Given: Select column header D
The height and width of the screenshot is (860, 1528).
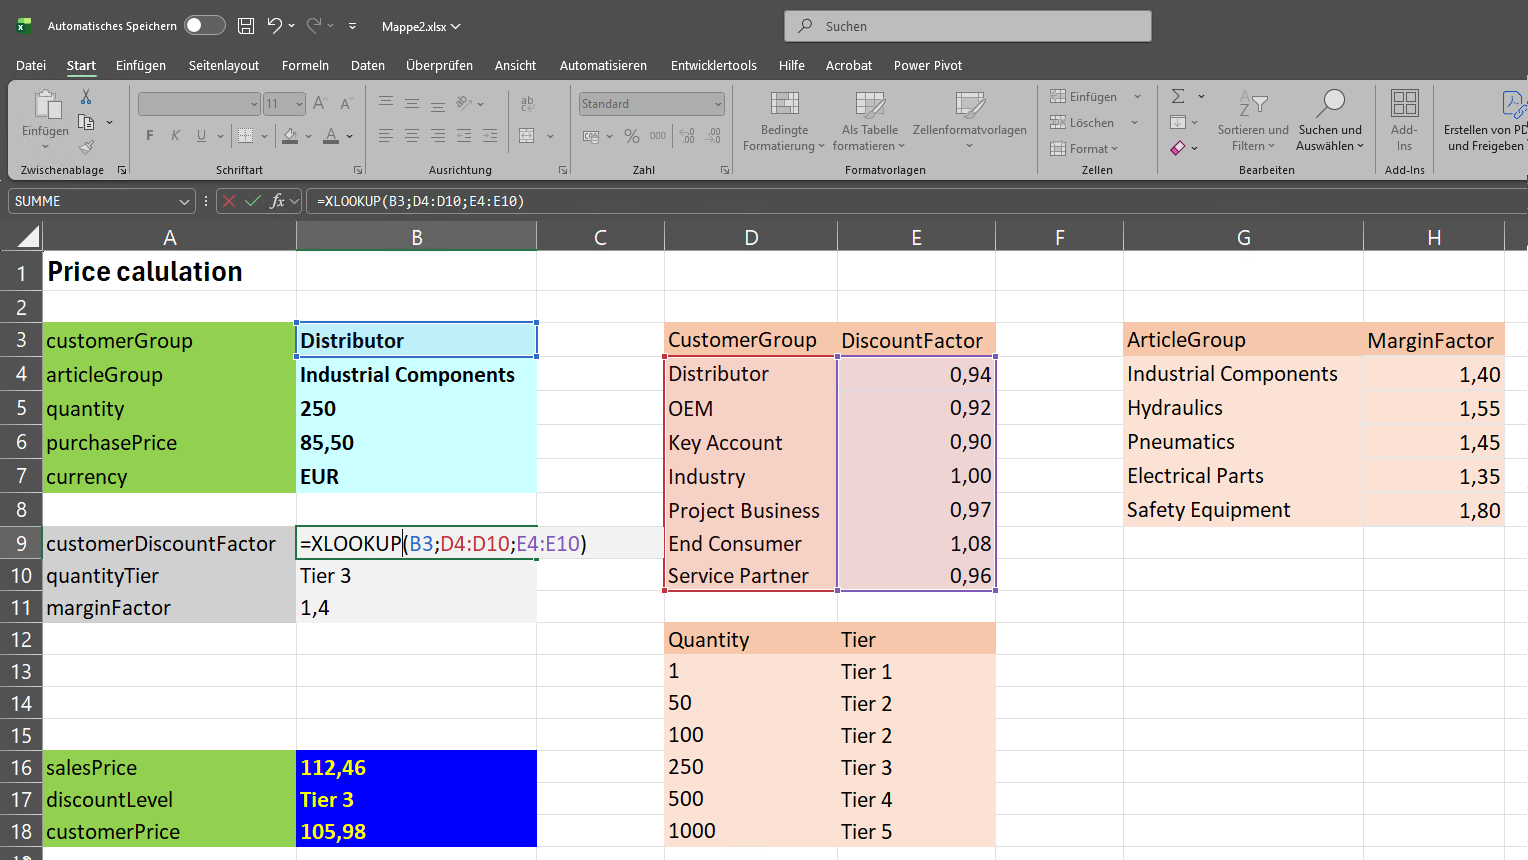Looking at the screenshot, I should (x=751, y=237).
